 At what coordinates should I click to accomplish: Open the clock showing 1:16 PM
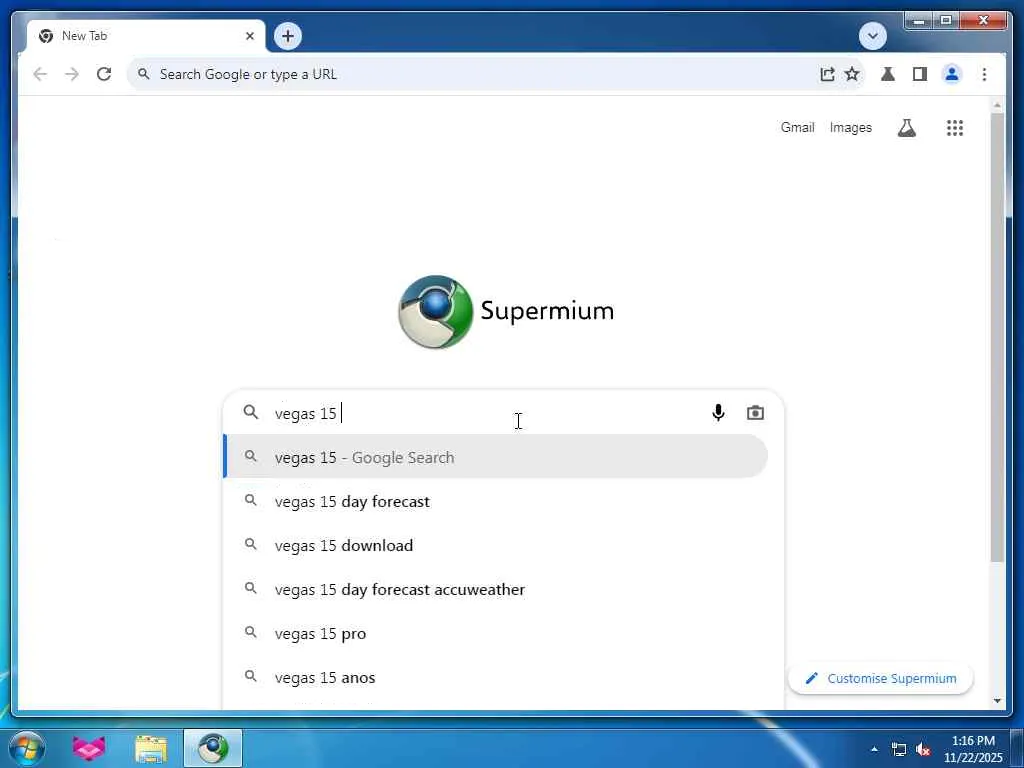(x=973, y=748)
